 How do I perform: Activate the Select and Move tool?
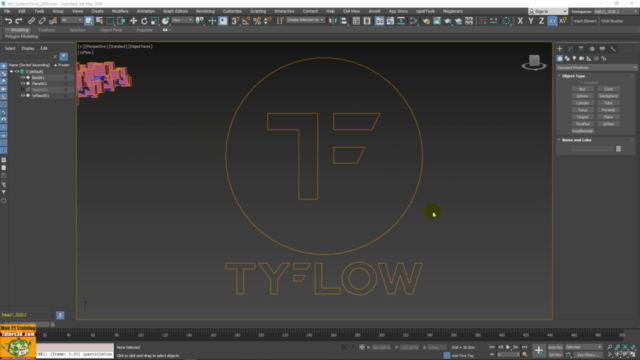133,21
